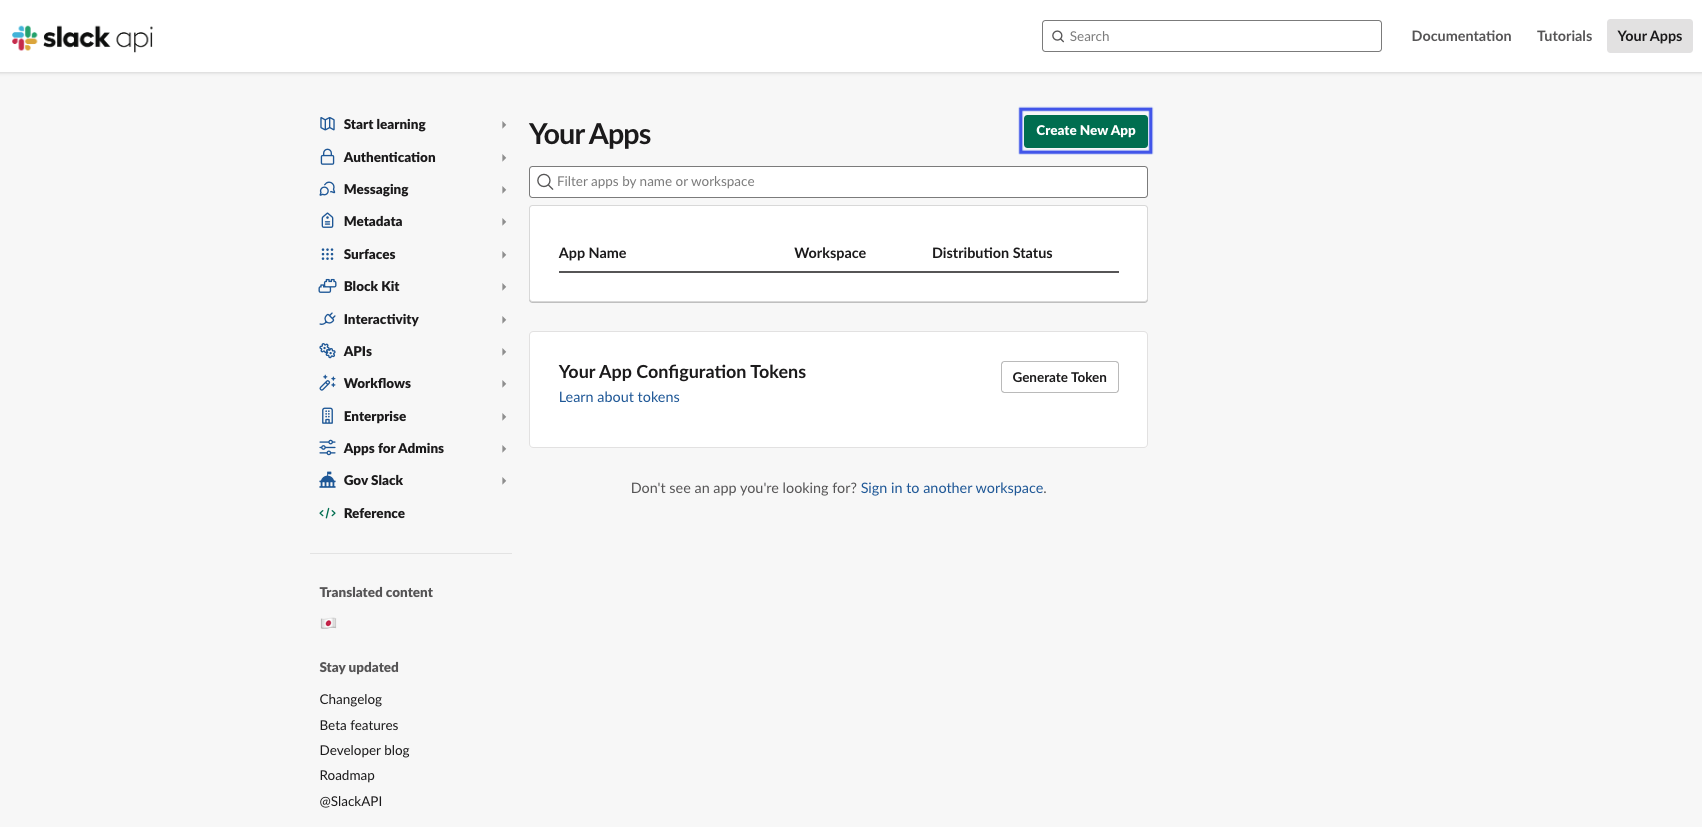
Task: Click the Apps for Admins sliders icon
Action: coord(327,448)
